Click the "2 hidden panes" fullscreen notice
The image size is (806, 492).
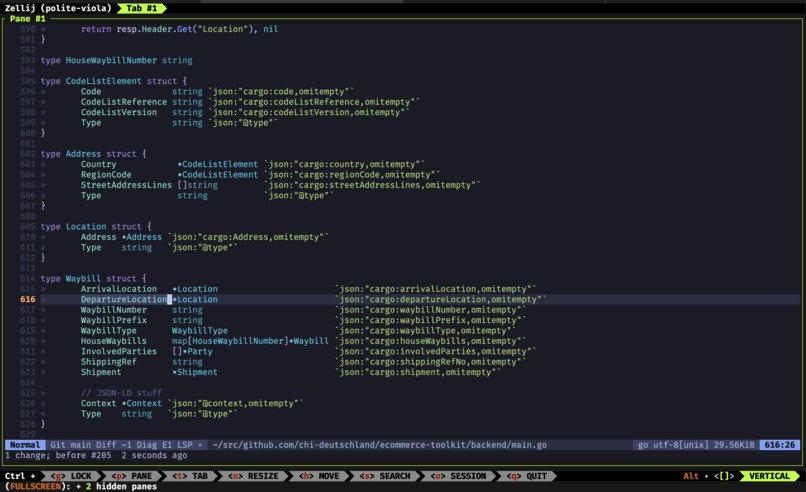[x=121, y=486]
